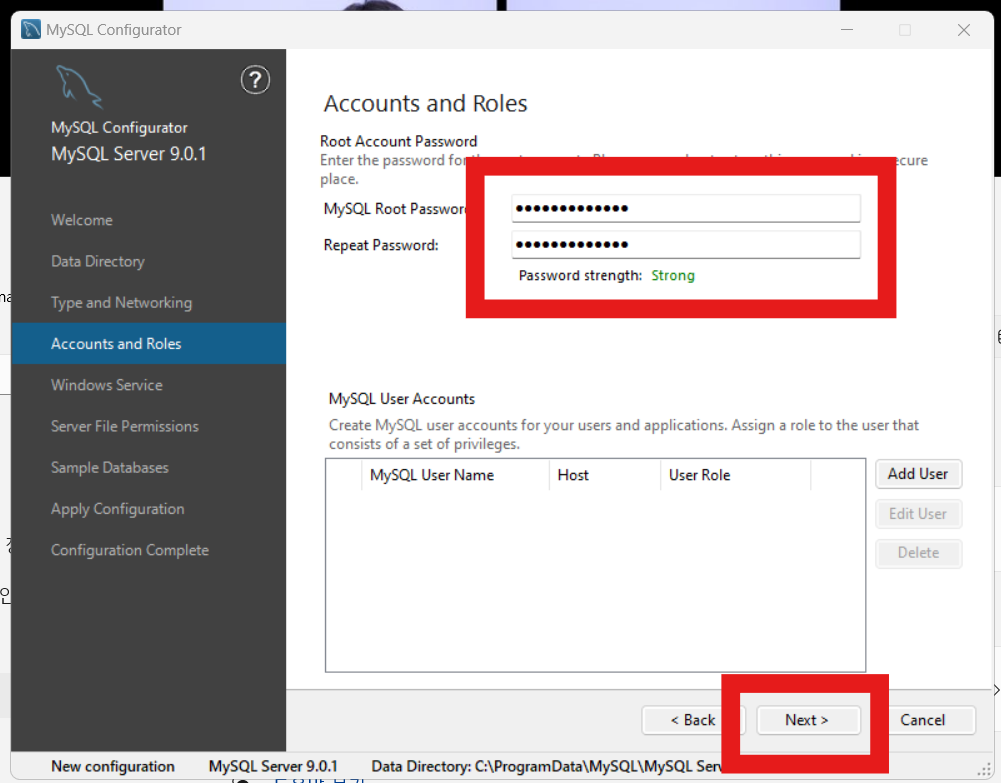Open the help question mark icon
Image resolution: width=1001 pixels, height=783 pixels.
point(255,80)
